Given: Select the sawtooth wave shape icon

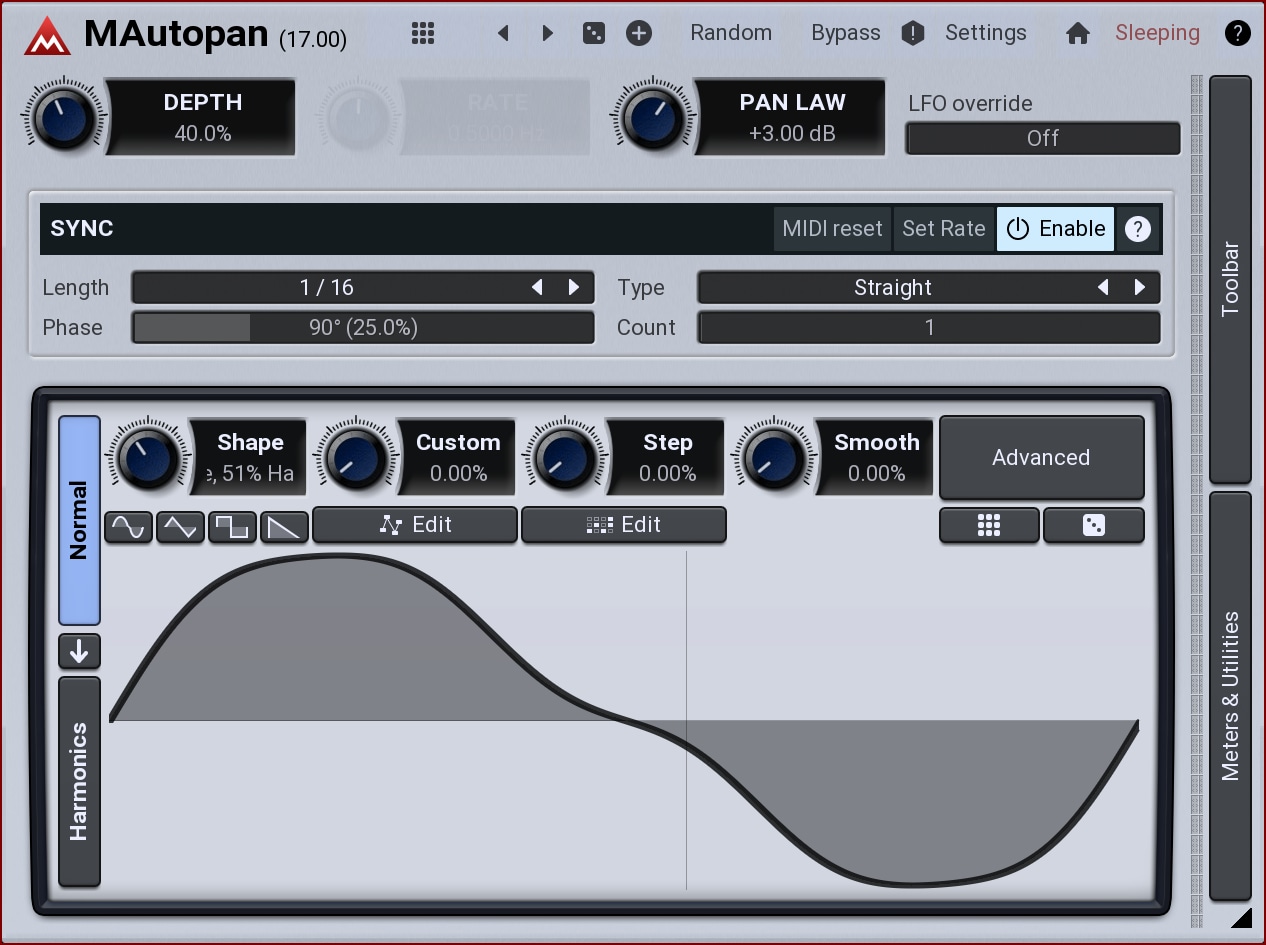Looking at the screenshot, I should click(284, 526).
